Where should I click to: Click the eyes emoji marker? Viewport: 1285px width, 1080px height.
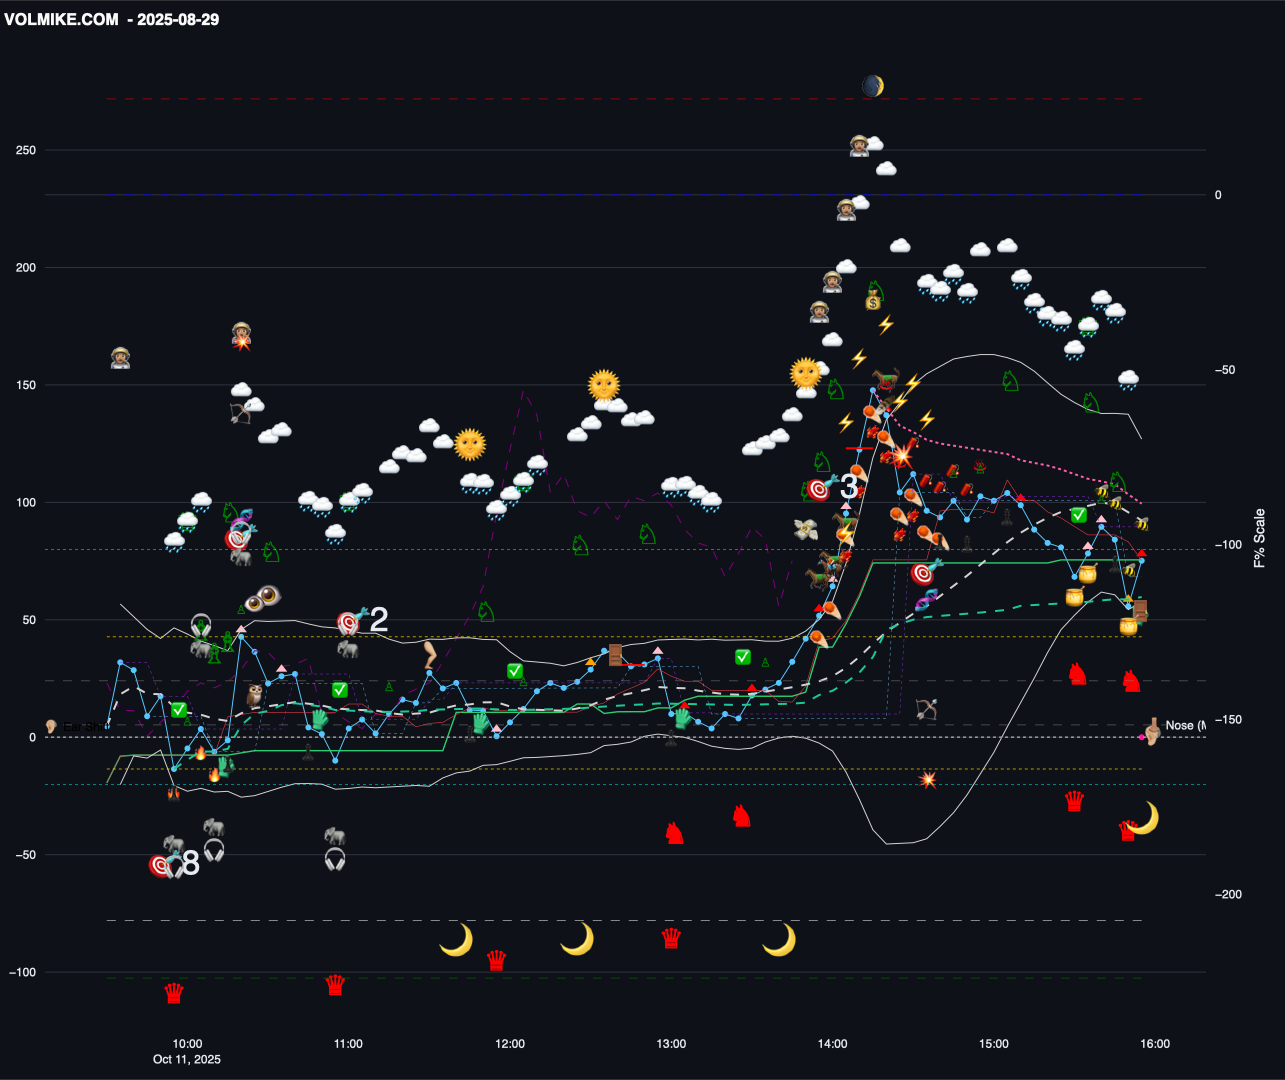(x=262, y=598)
